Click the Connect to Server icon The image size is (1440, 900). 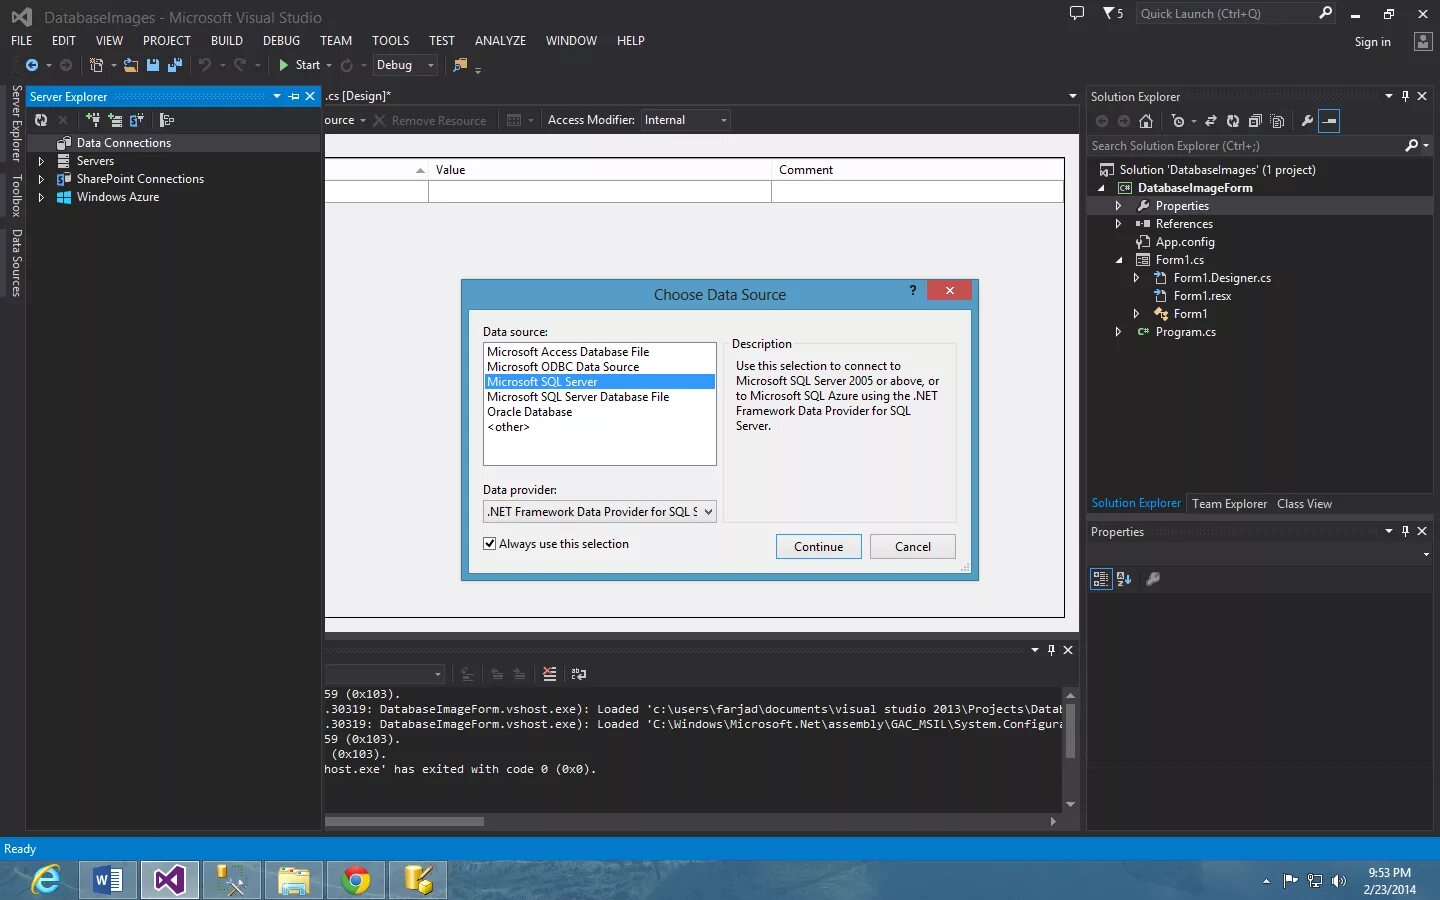[115, 120]
